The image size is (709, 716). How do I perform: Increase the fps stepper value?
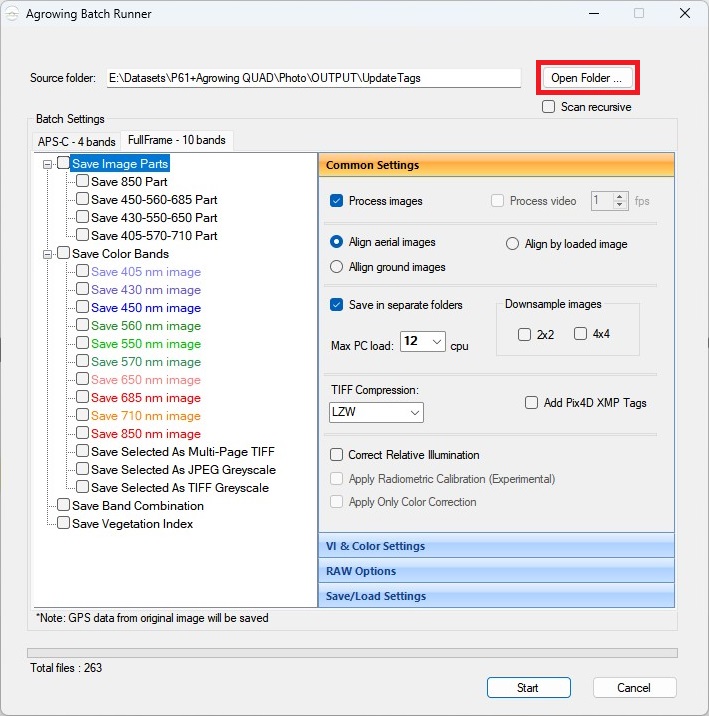[x=620, y=197]
